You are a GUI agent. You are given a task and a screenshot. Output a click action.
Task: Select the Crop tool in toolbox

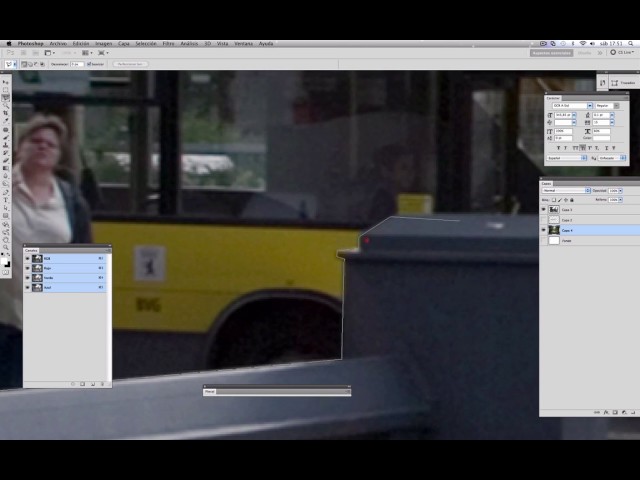pyautogui.click(x=6, y=113)
